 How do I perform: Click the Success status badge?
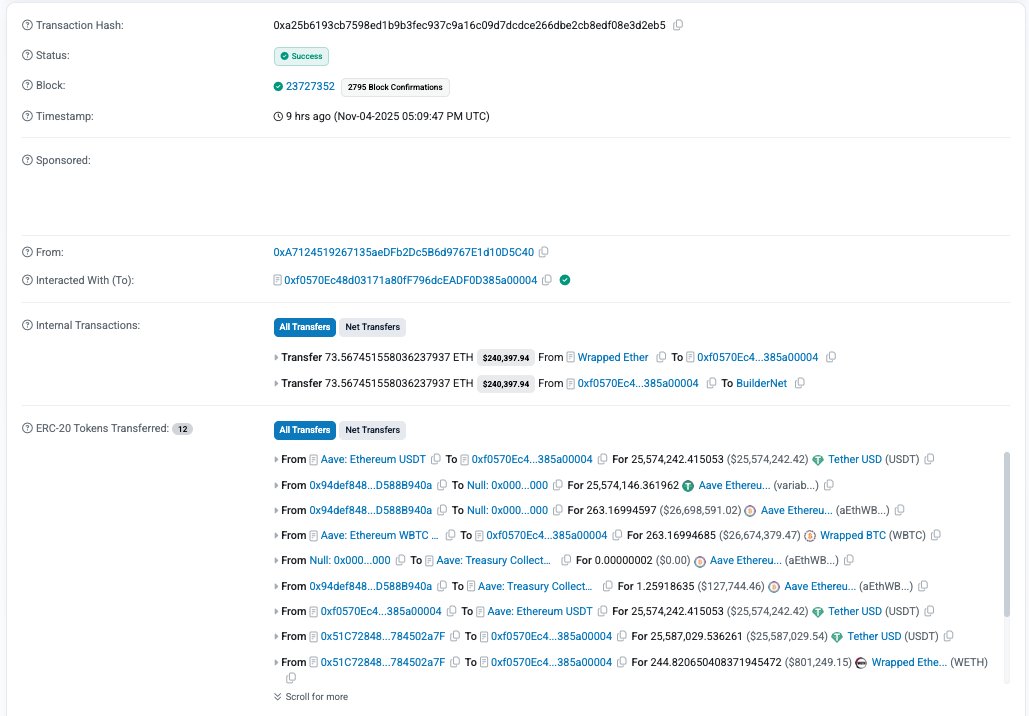301,56
